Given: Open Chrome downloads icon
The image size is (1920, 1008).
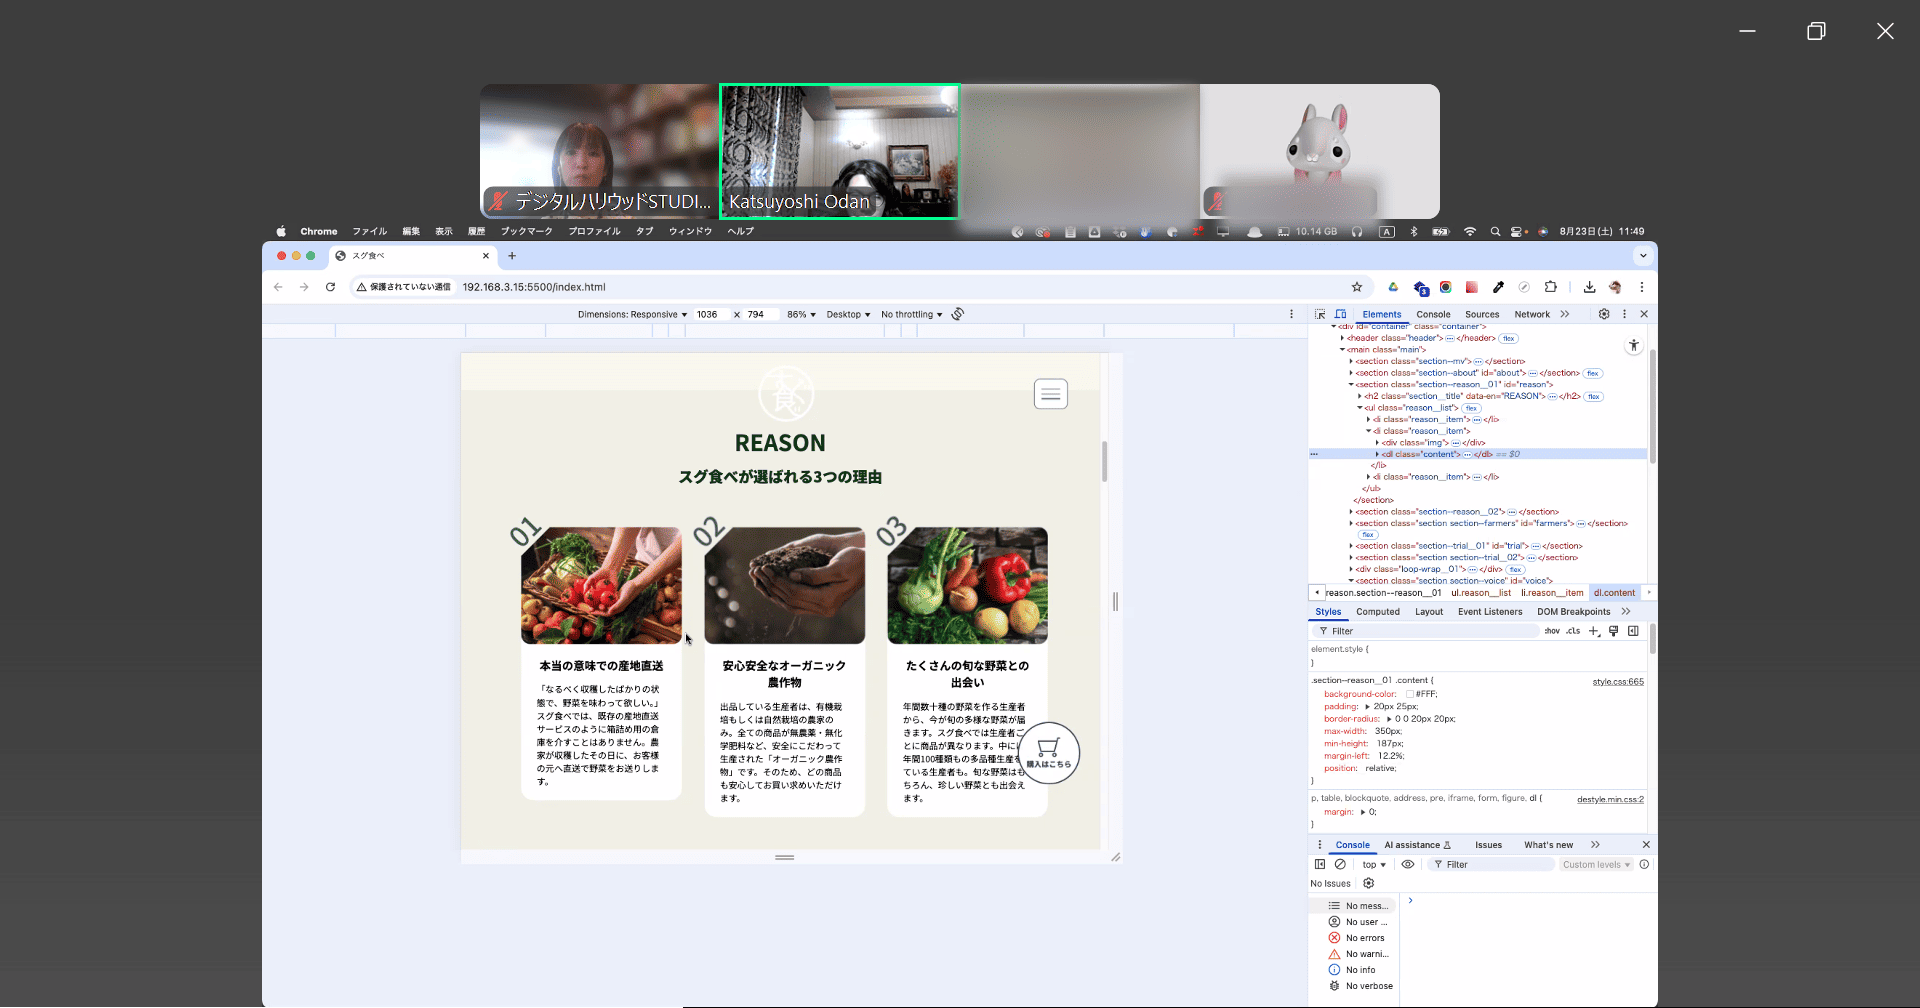Looking at the screenshot, I should [x=1589, y=287].
